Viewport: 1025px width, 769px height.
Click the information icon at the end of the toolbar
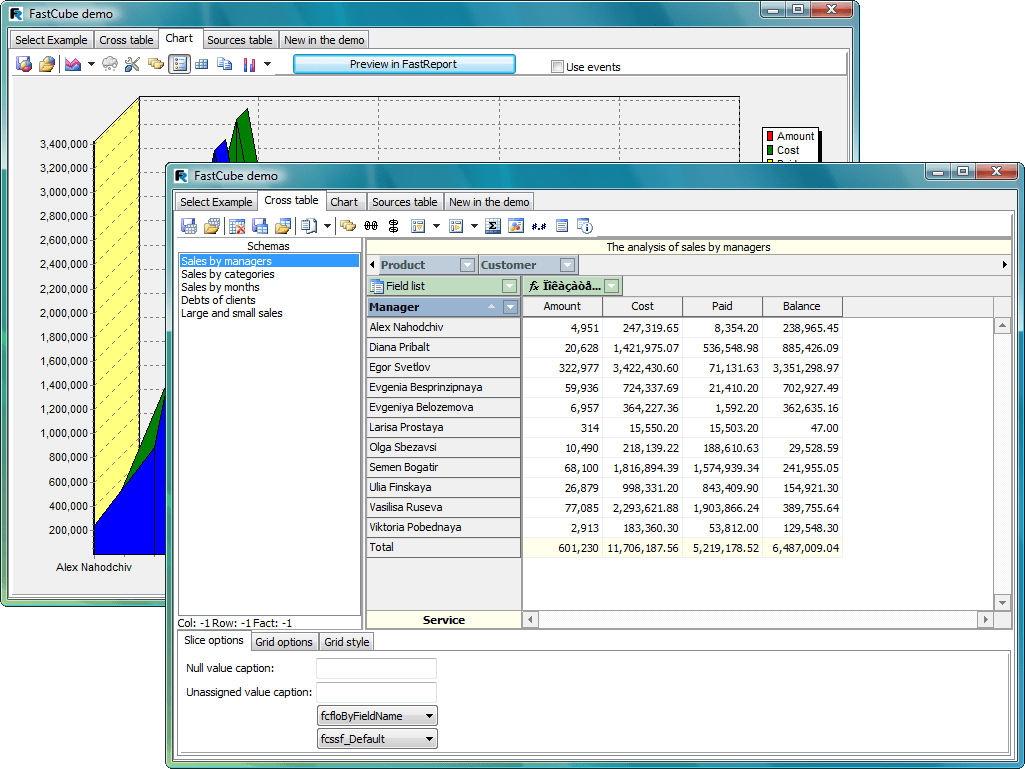[x=584, y=226]
